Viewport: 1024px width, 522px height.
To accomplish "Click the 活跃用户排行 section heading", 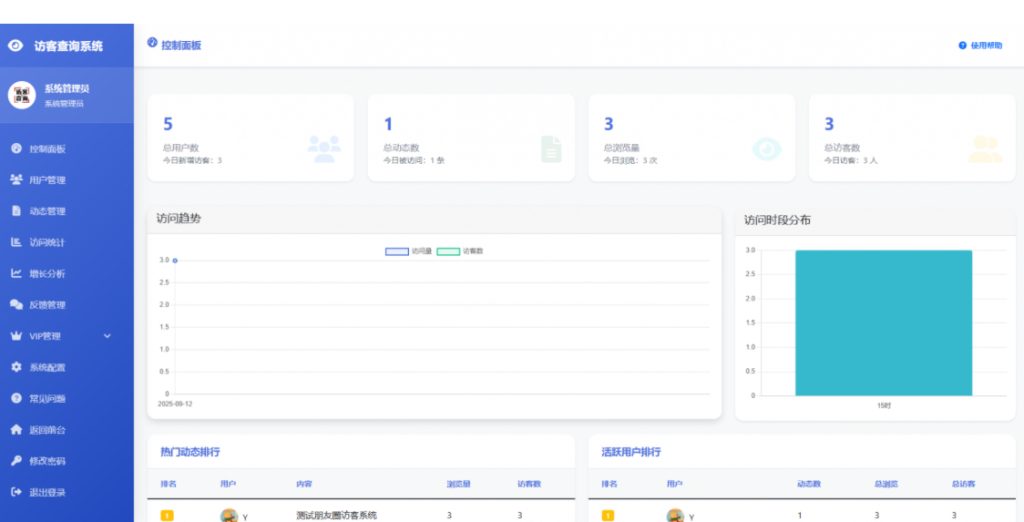I will click(631, 452).
